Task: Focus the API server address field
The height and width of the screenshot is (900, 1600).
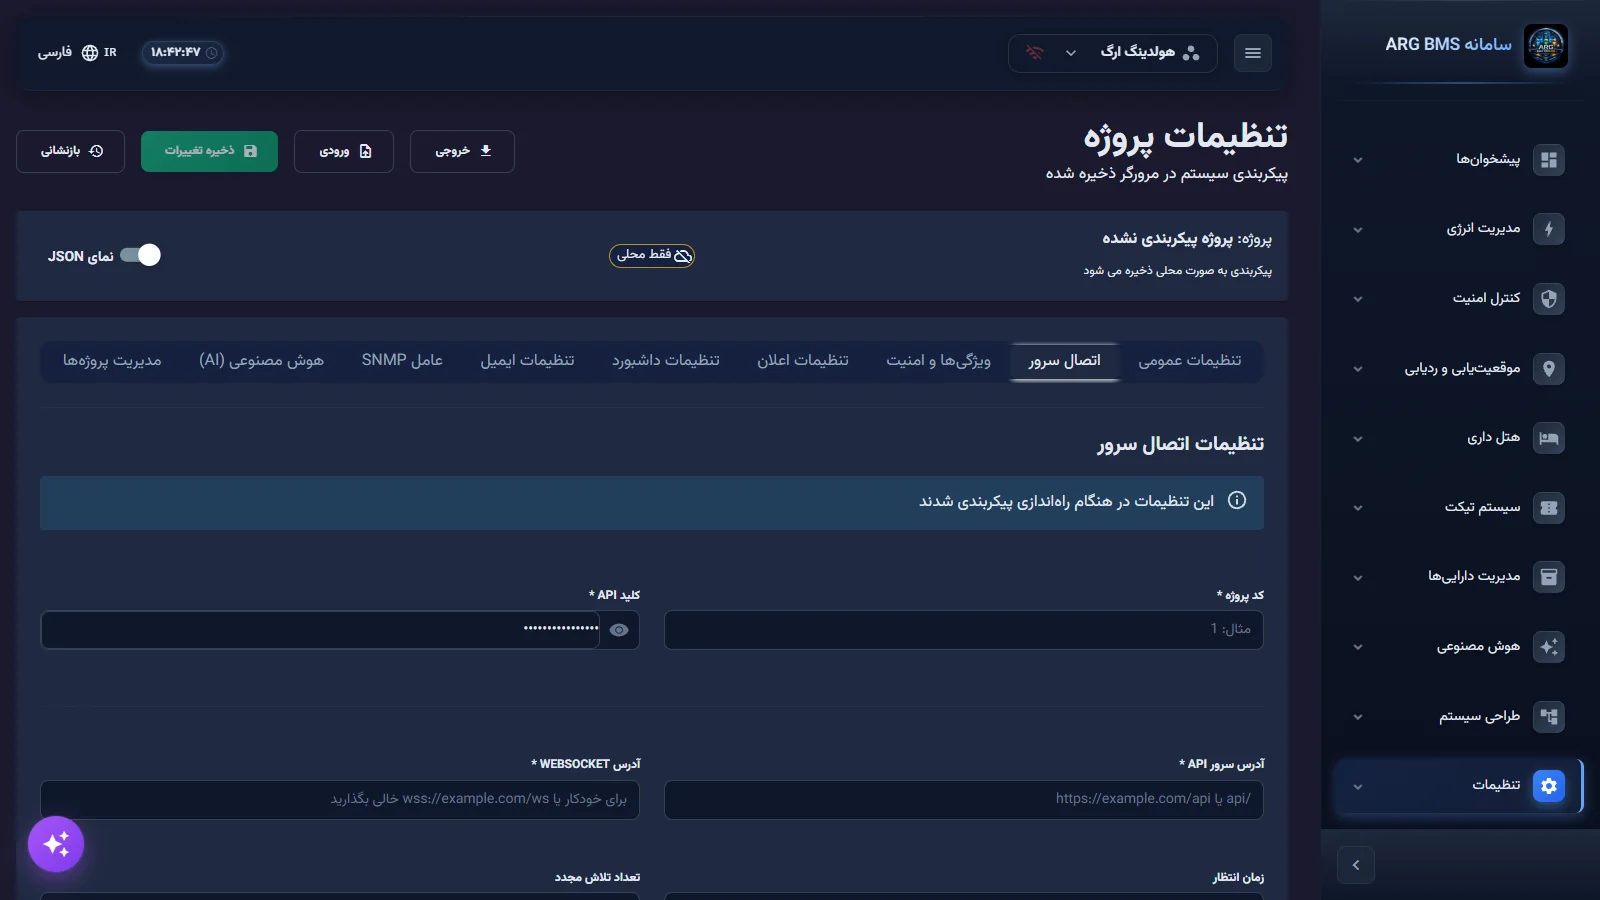Action: tap(964, 799)
